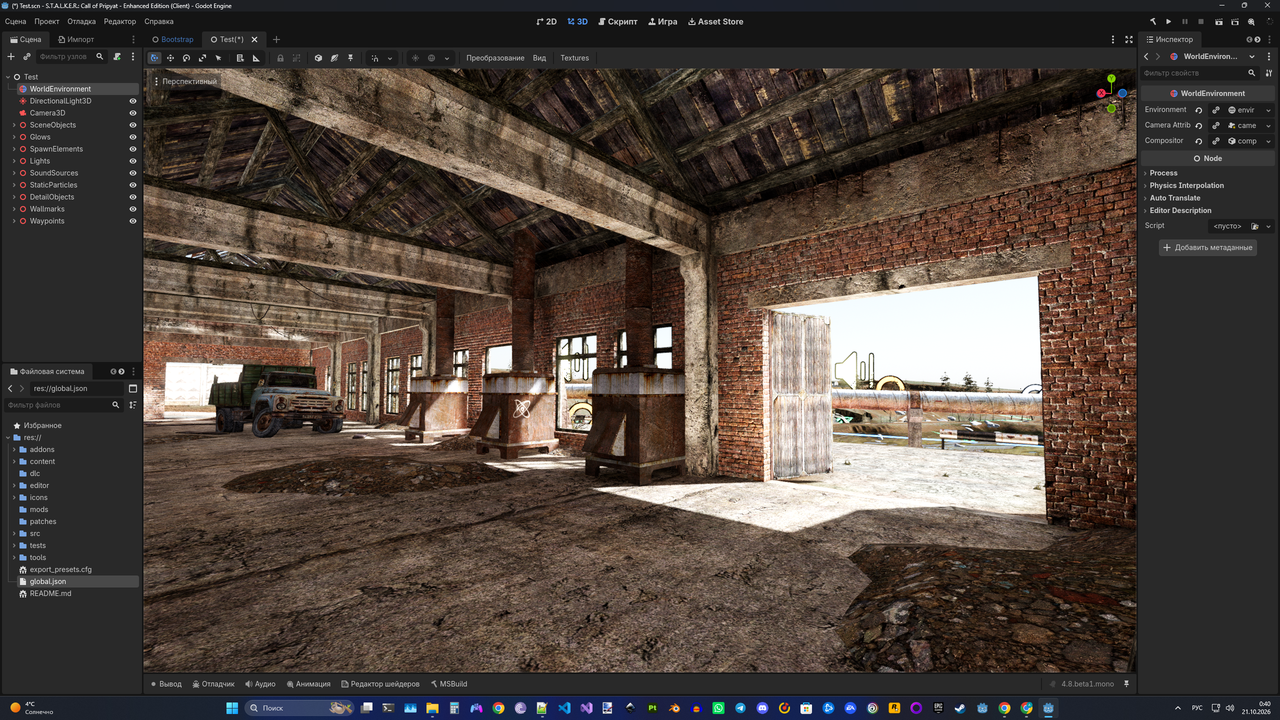Select the Scale mode tool
This screenshot has height=720, width=1280.
202,58
